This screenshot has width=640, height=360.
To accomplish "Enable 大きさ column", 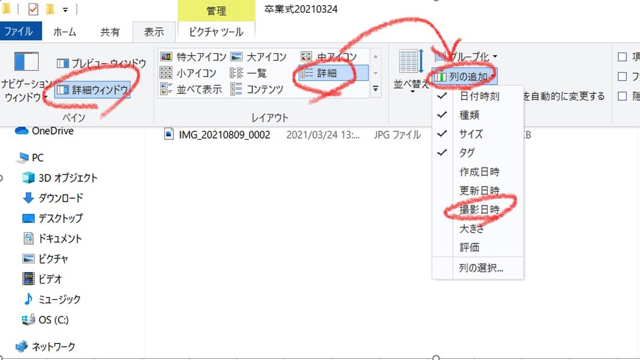I will tap(478, 229).
